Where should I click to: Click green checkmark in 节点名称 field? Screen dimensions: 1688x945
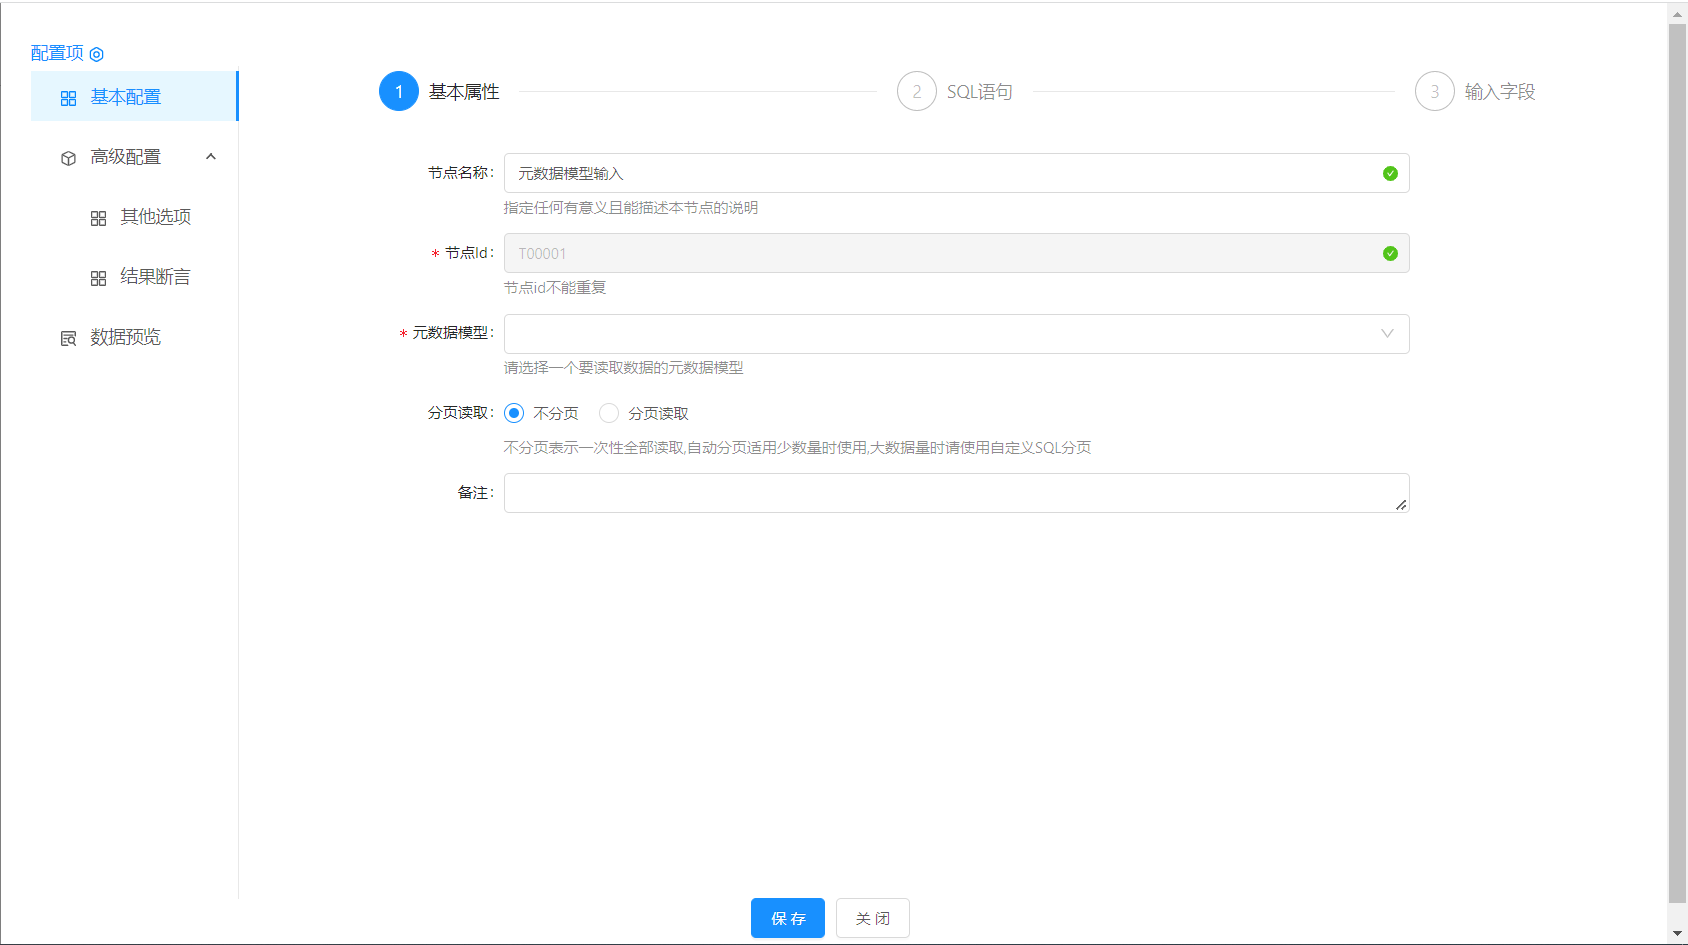click(x=1389, y=174)
